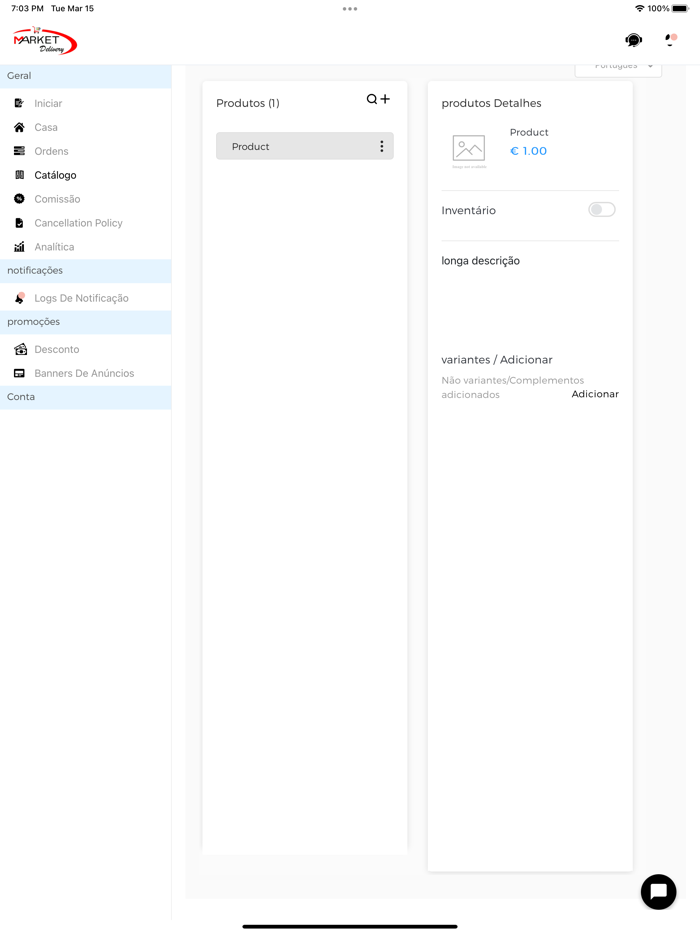Go to Ordens in the sidebar
This screenshot has width=700, height=934.
(51, 151)
